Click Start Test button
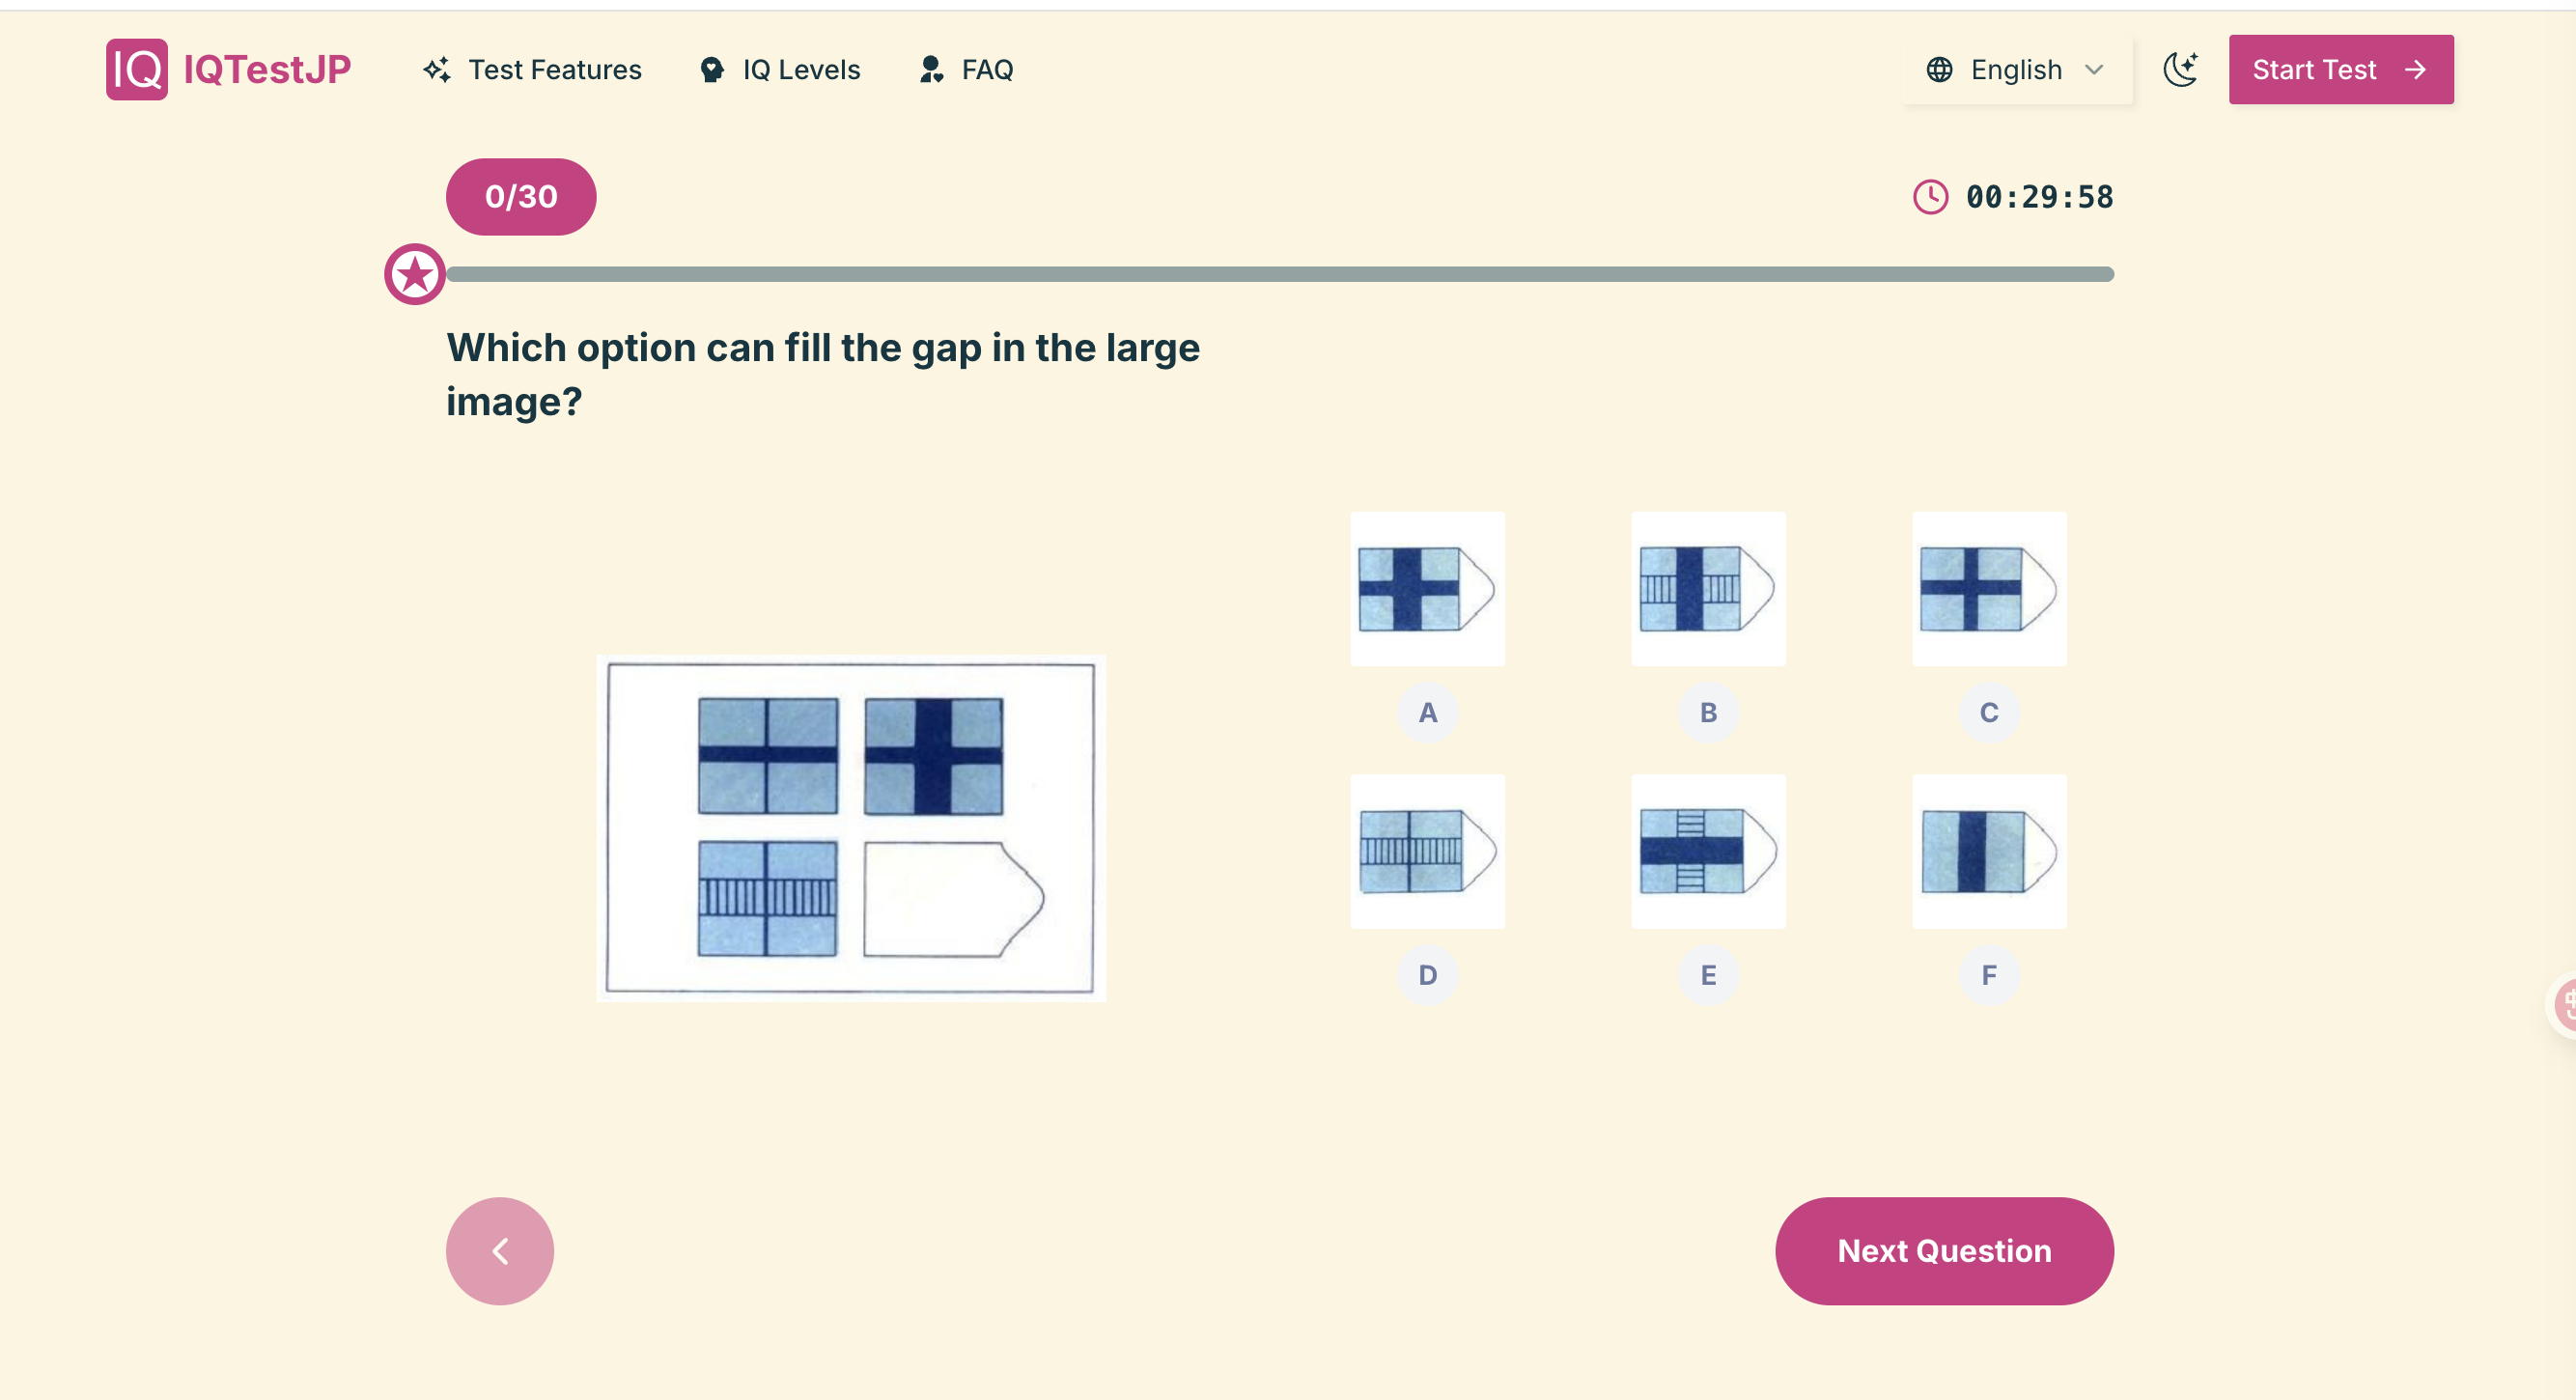The width and height of the screenshot is (2576, 1400). pyautogui.click(x=2341, y=69)
